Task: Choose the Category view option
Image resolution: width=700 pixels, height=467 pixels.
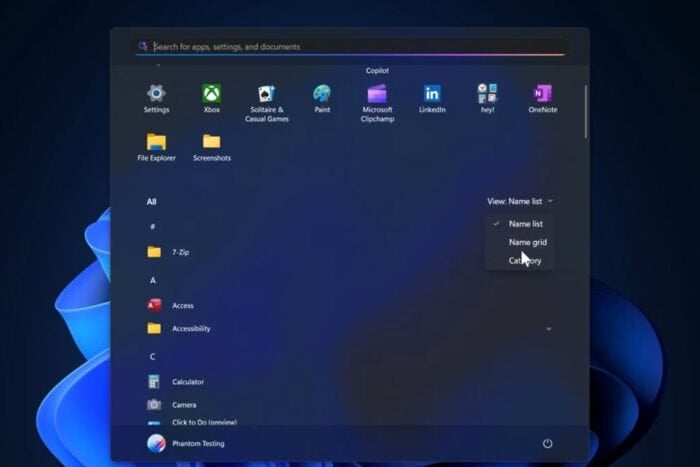Action: tap(520, 260)
